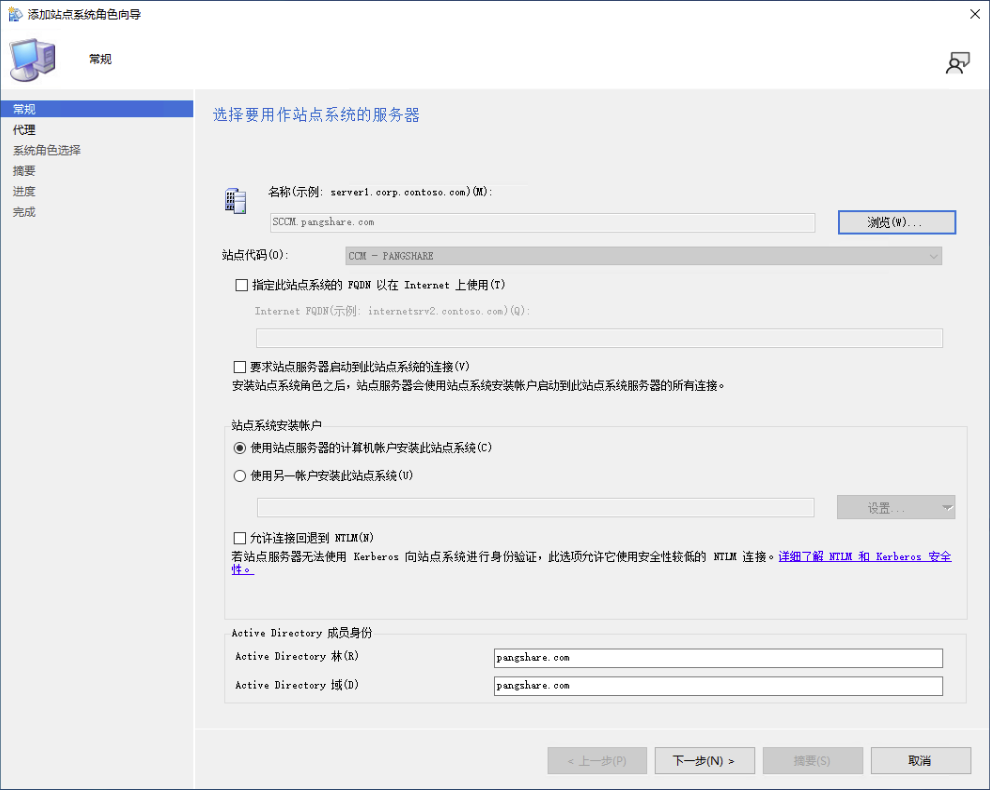Click the alternate account input field

coord(535,507)
